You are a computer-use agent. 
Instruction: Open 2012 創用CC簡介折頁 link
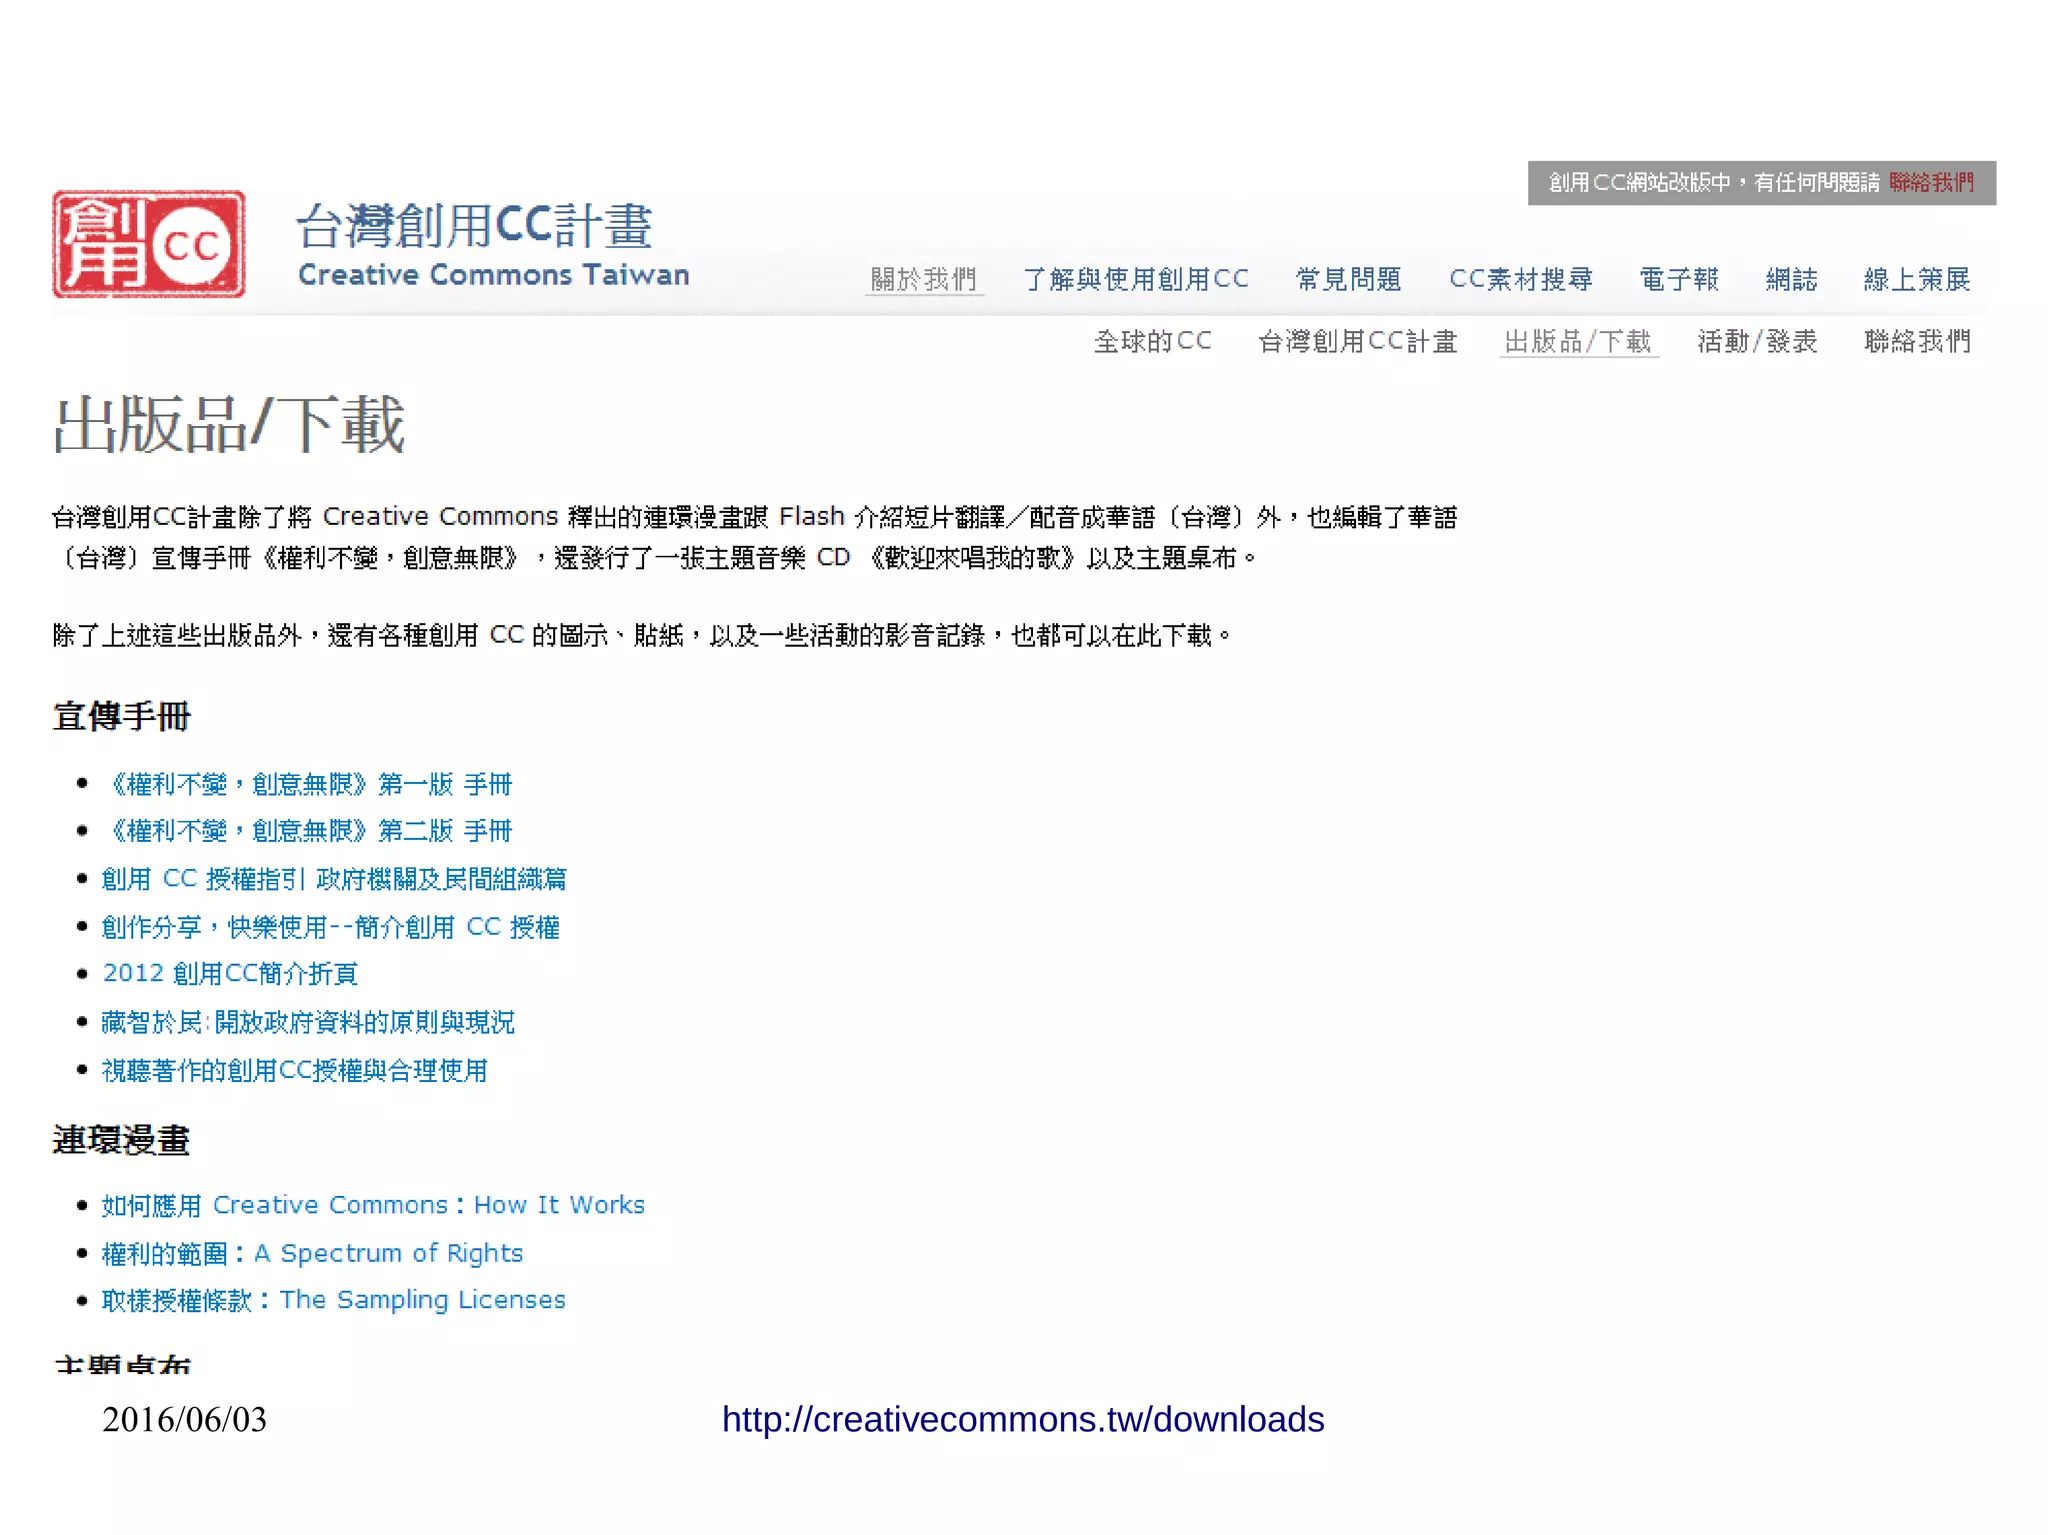(230, 973)
